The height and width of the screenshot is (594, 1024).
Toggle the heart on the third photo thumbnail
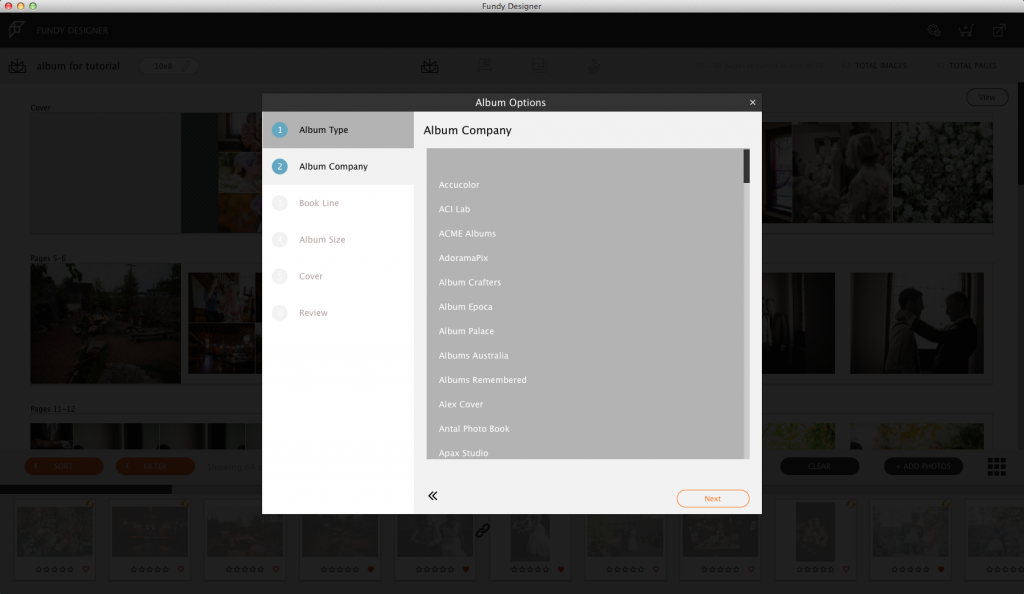click(x=276, y=569)
